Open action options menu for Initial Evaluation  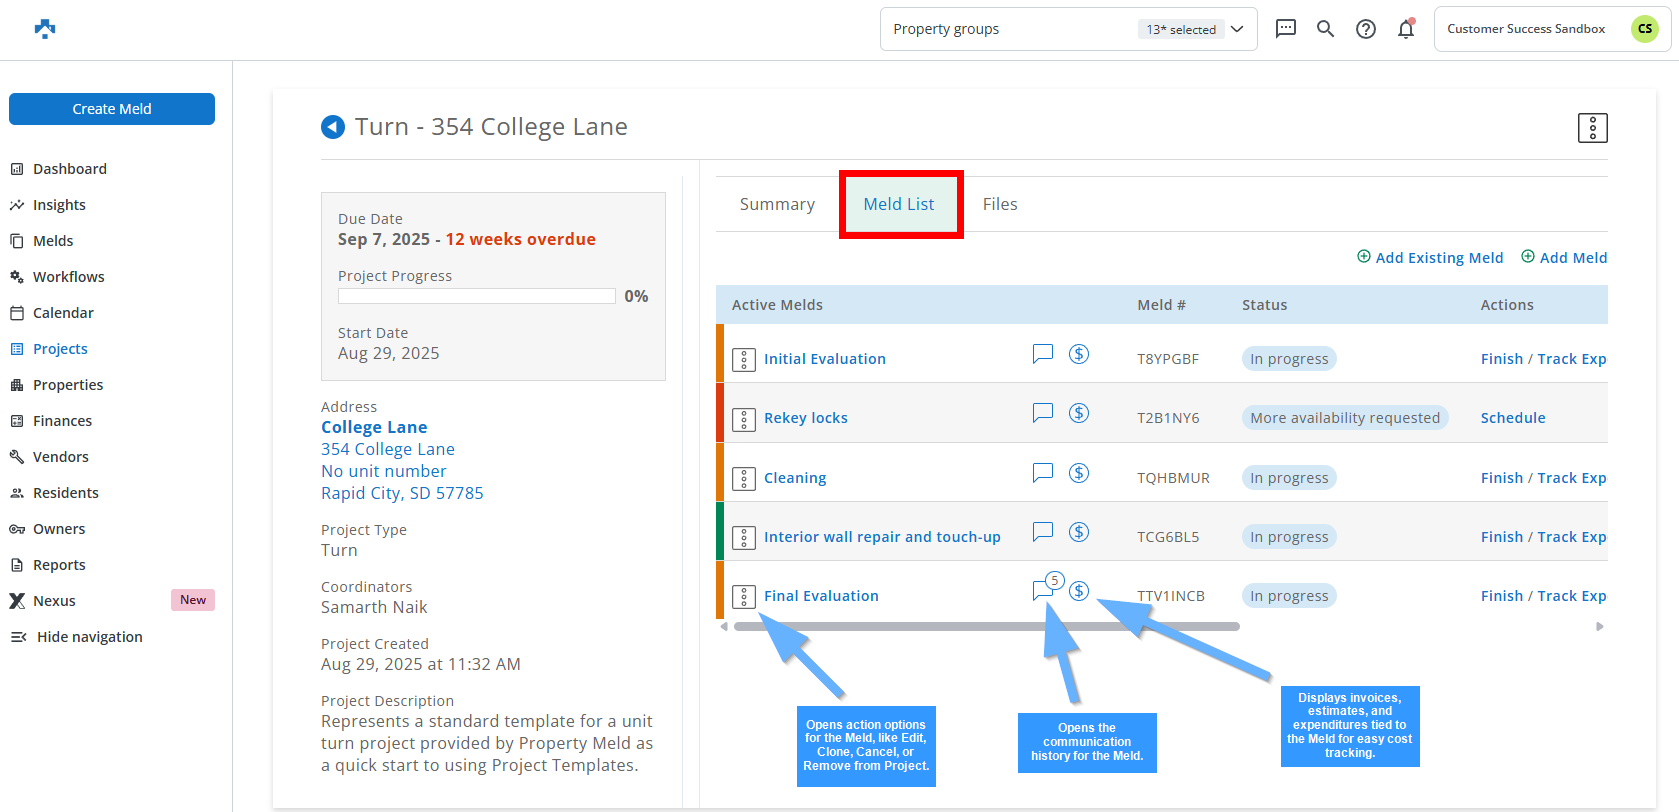coord(744,360)
